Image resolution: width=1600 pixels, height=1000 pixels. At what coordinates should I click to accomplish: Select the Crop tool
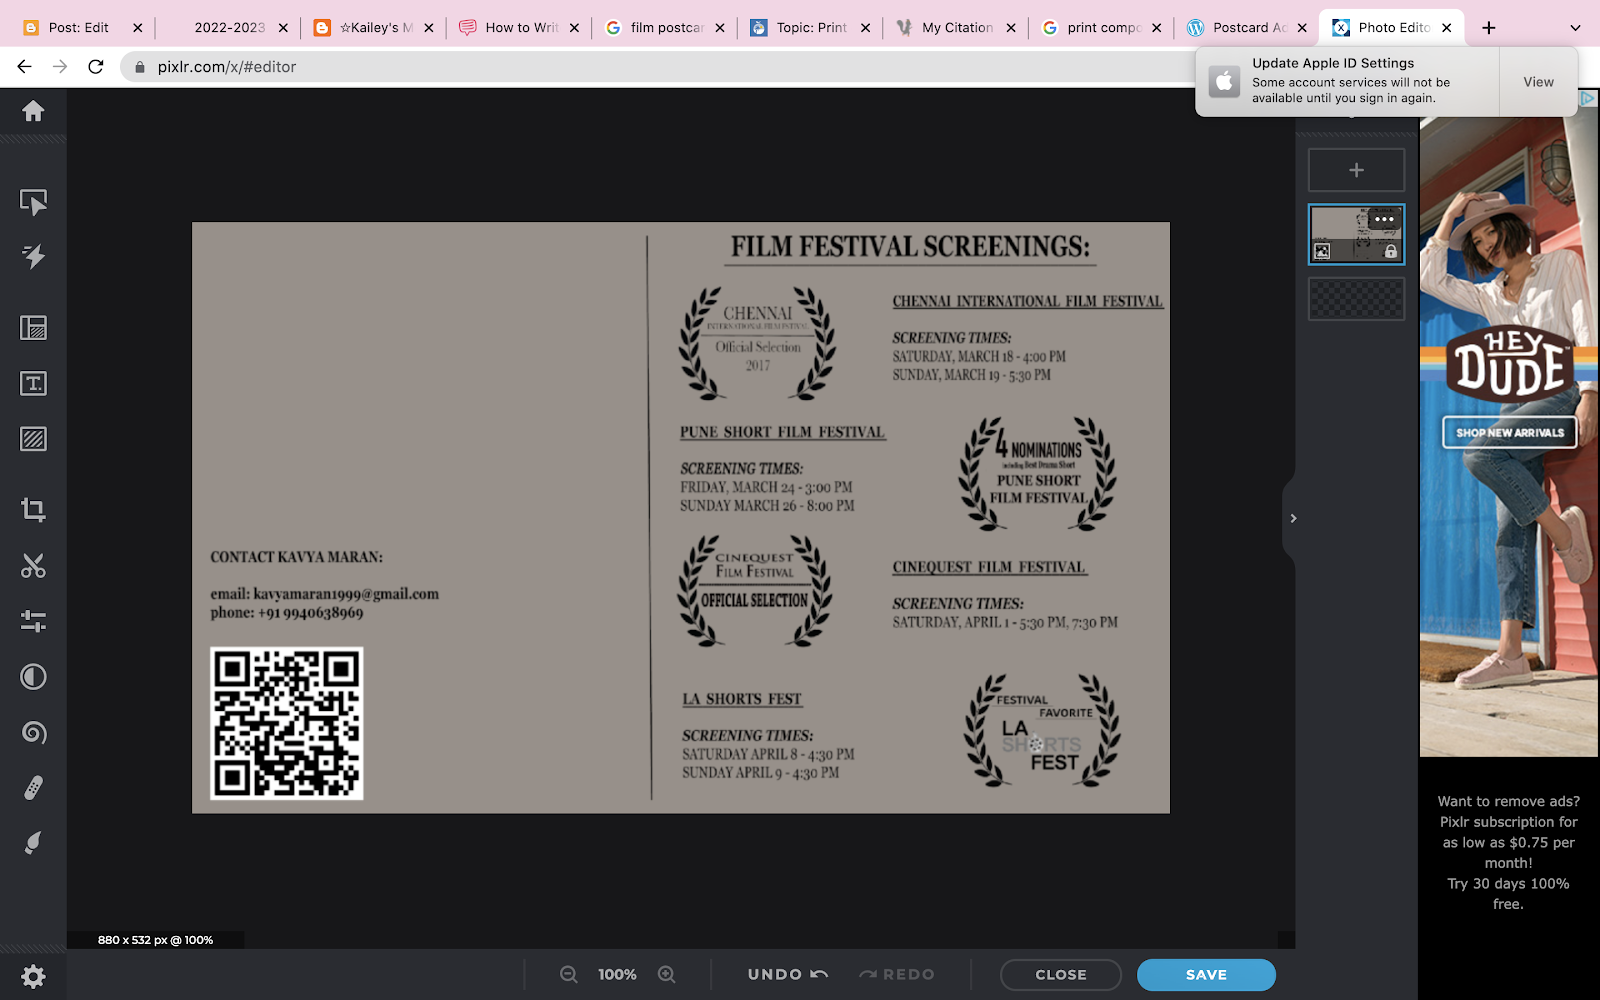pyautogui.click(x=33, y=510)
